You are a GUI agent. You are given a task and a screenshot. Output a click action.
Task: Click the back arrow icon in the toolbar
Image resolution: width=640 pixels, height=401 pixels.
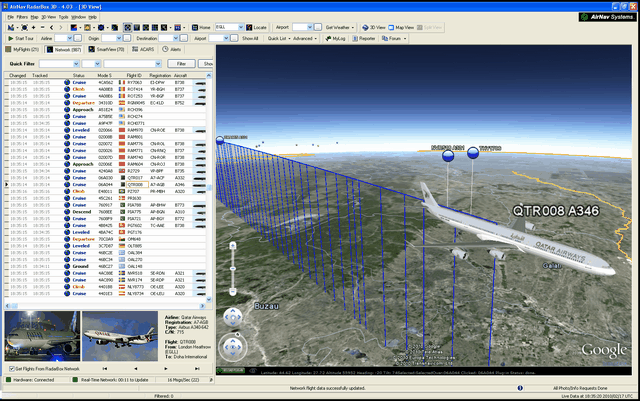[x=51, y=27]
